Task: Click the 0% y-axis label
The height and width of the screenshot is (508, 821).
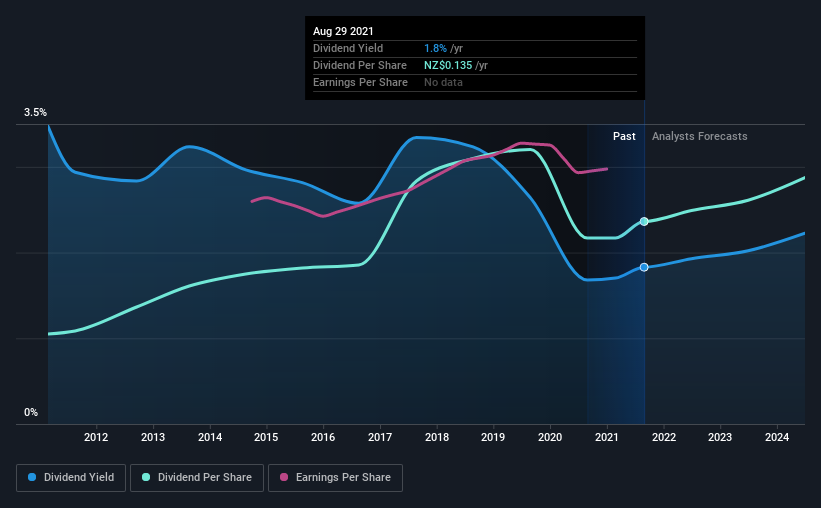Action: [31, 413]
